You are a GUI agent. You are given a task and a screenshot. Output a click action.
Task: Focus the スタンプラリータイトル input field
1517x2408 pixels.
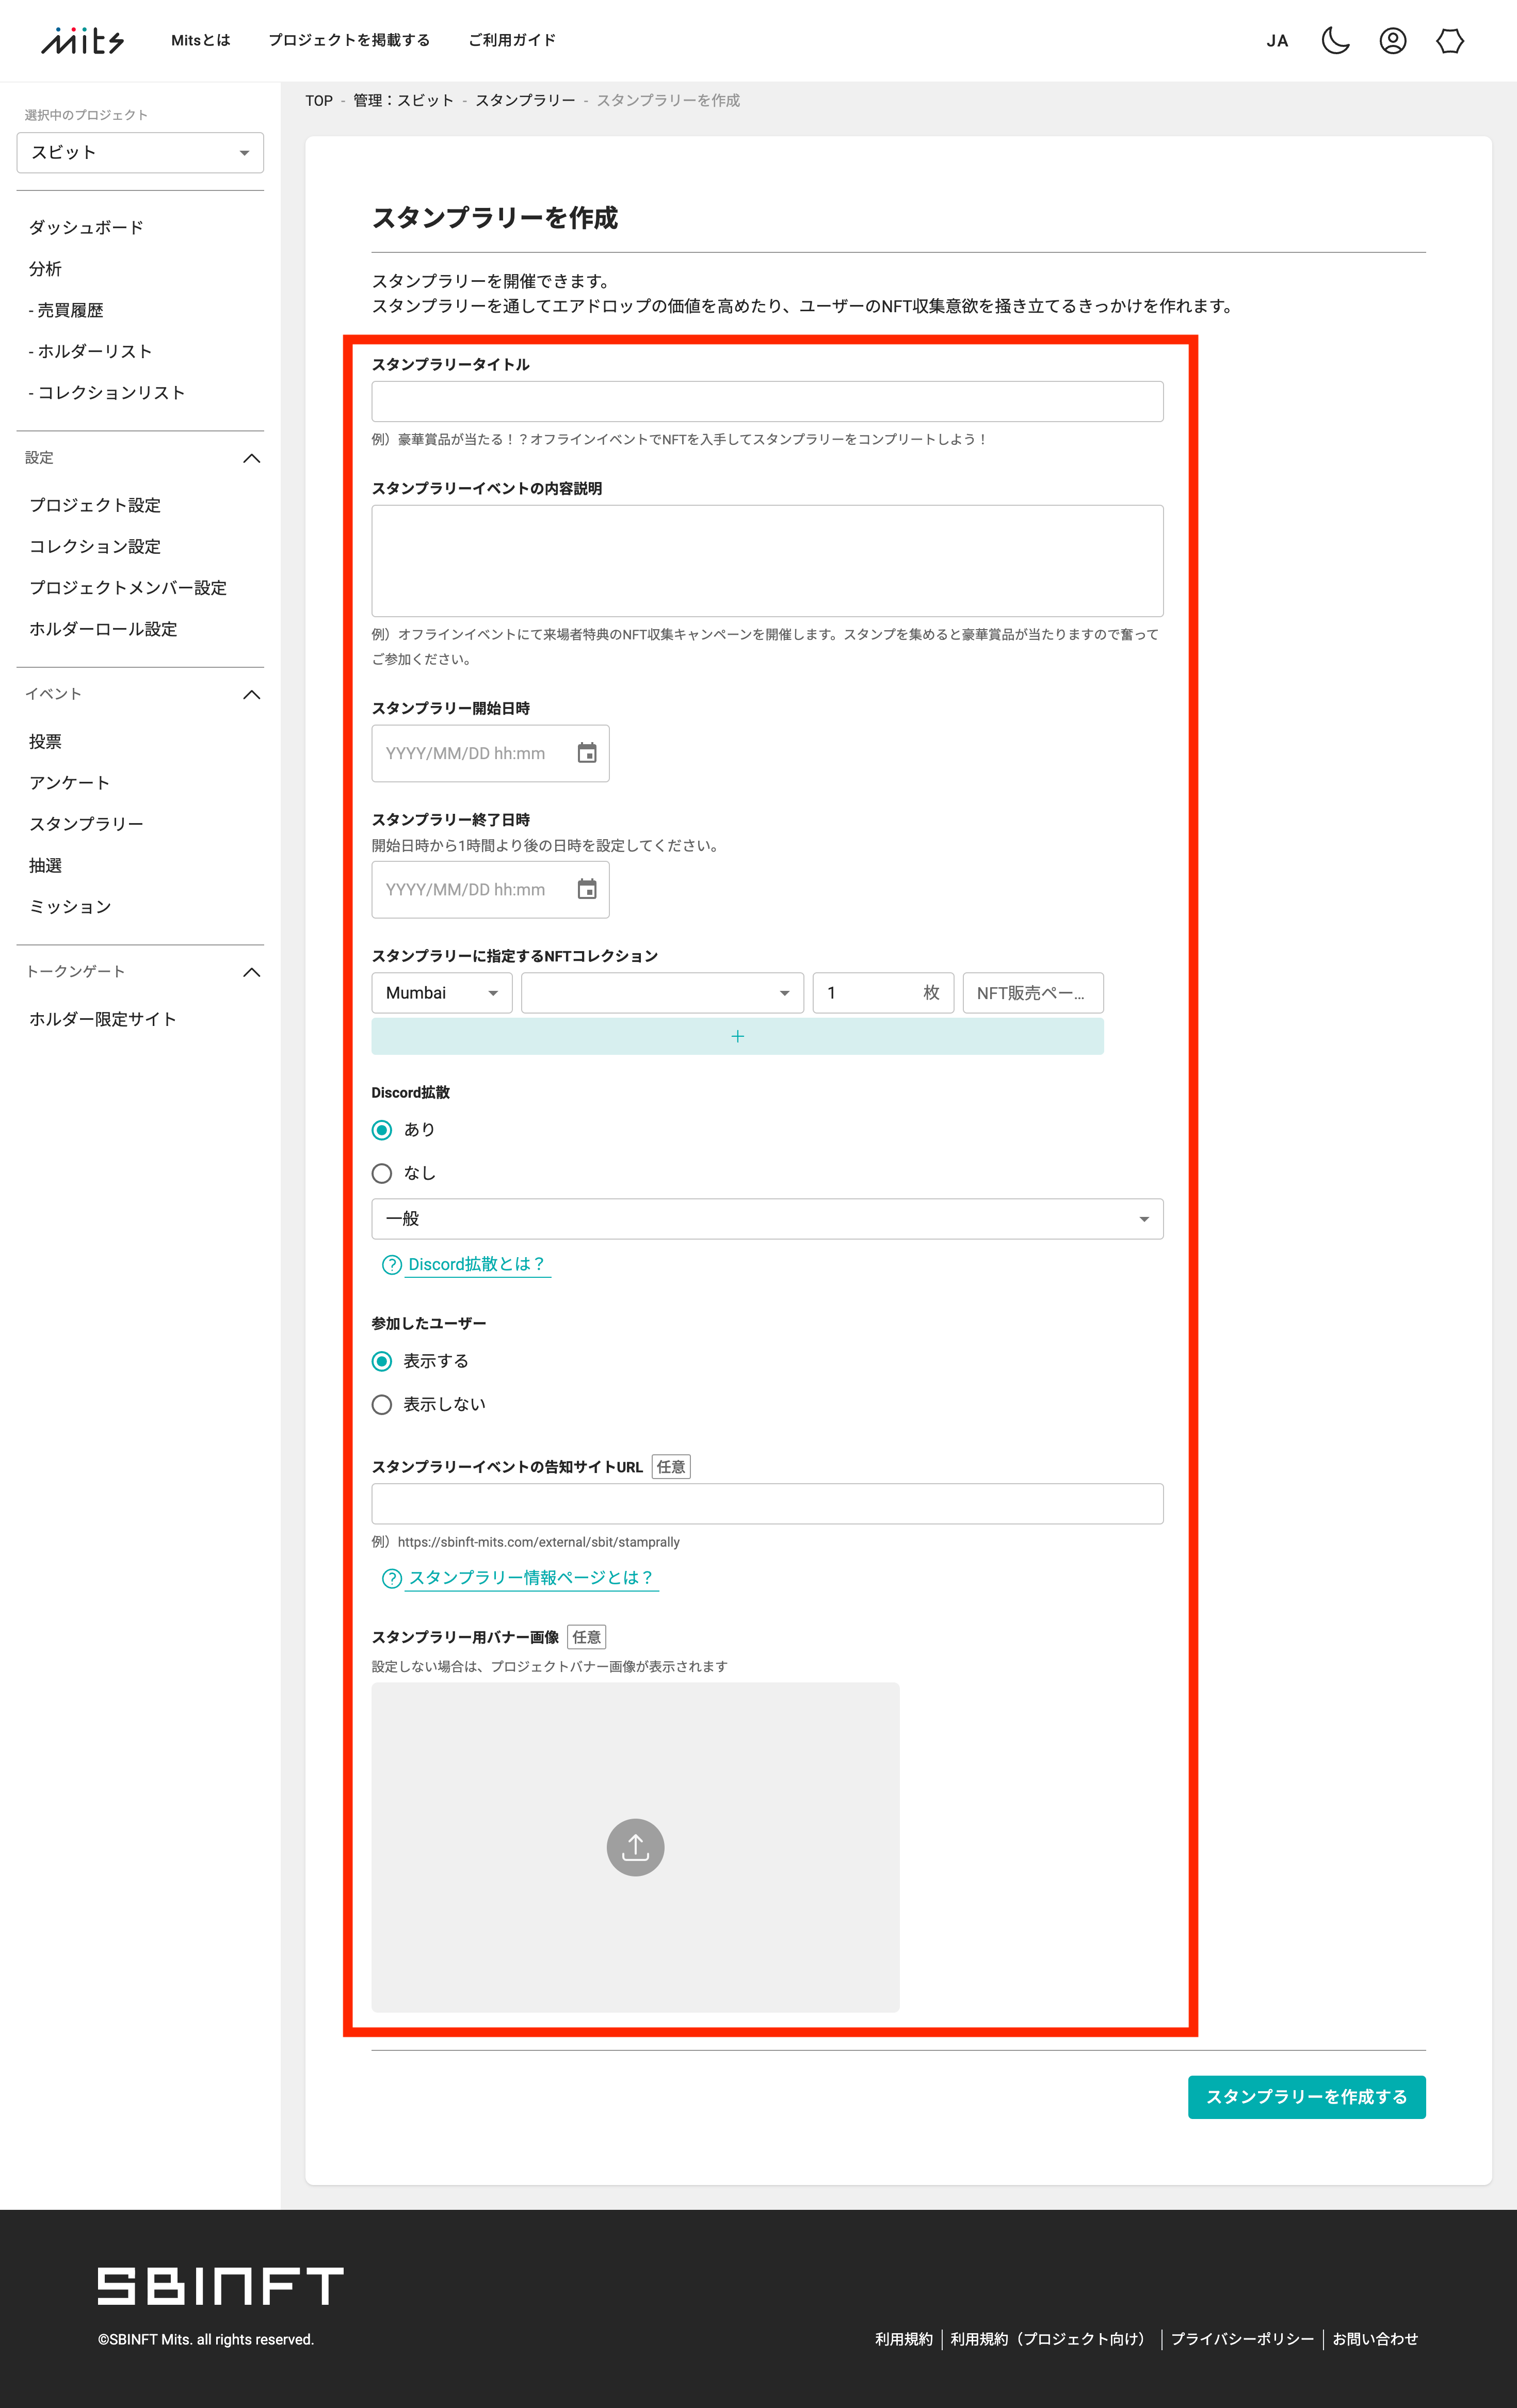pos(767,401)
